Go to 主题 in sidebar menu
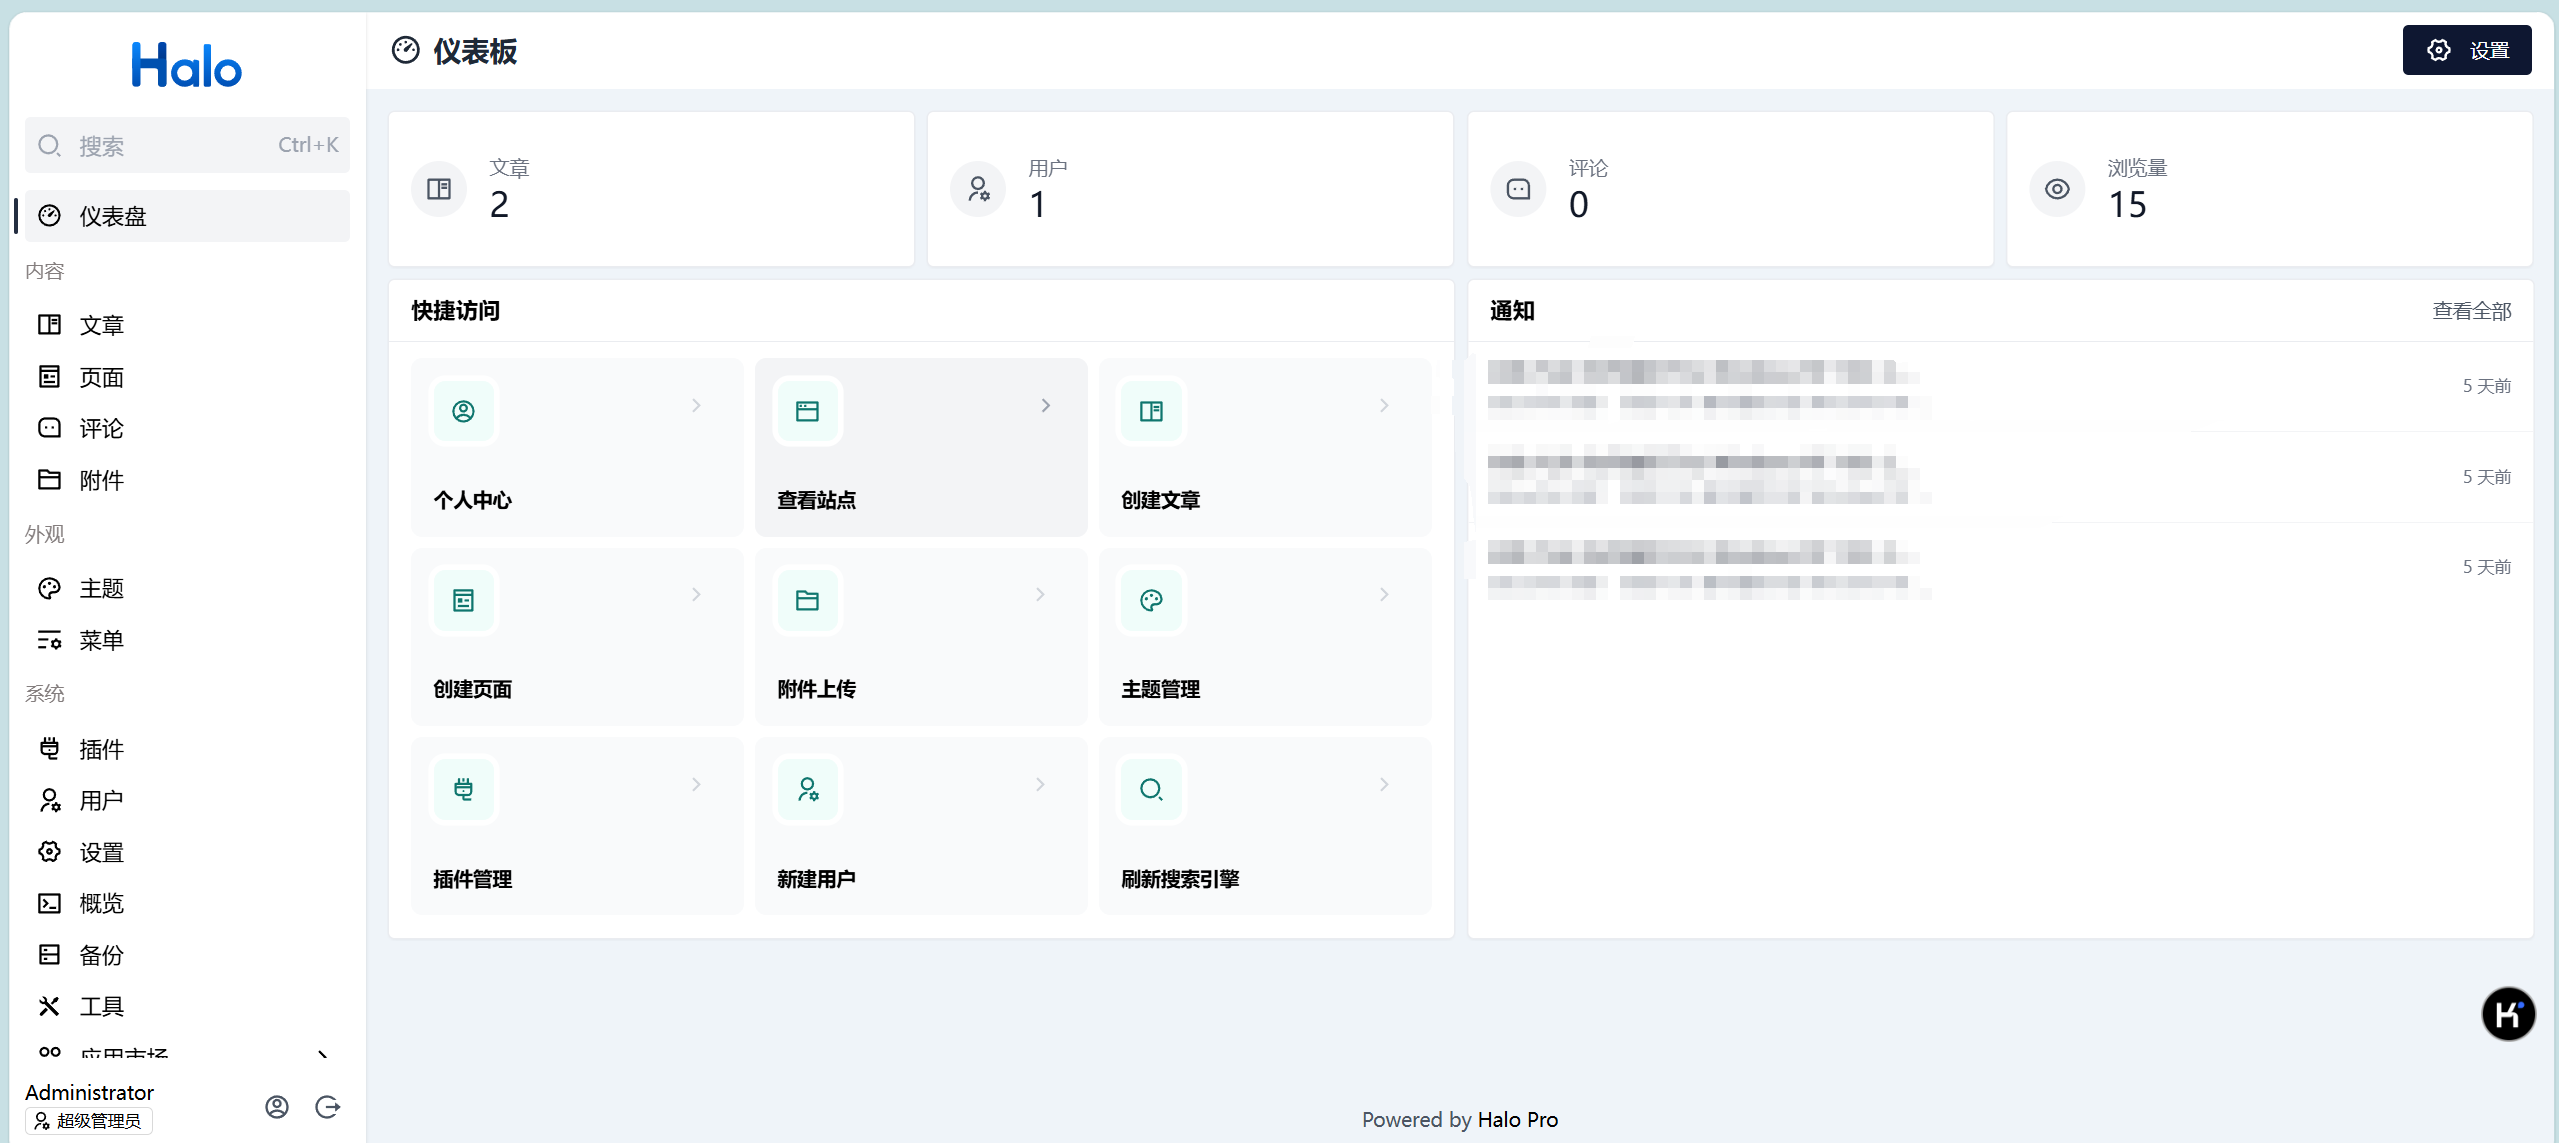The width and height of the screenshot is (2559, 1143). (x=102, y=588)
